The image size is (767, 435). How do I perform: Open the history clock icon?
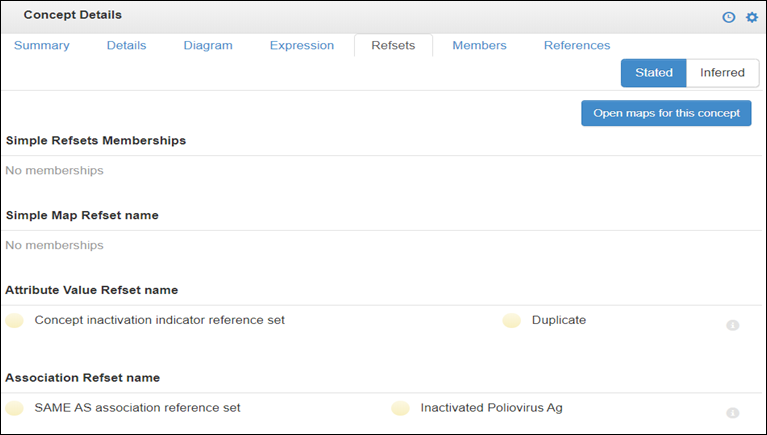coord(728,18)
